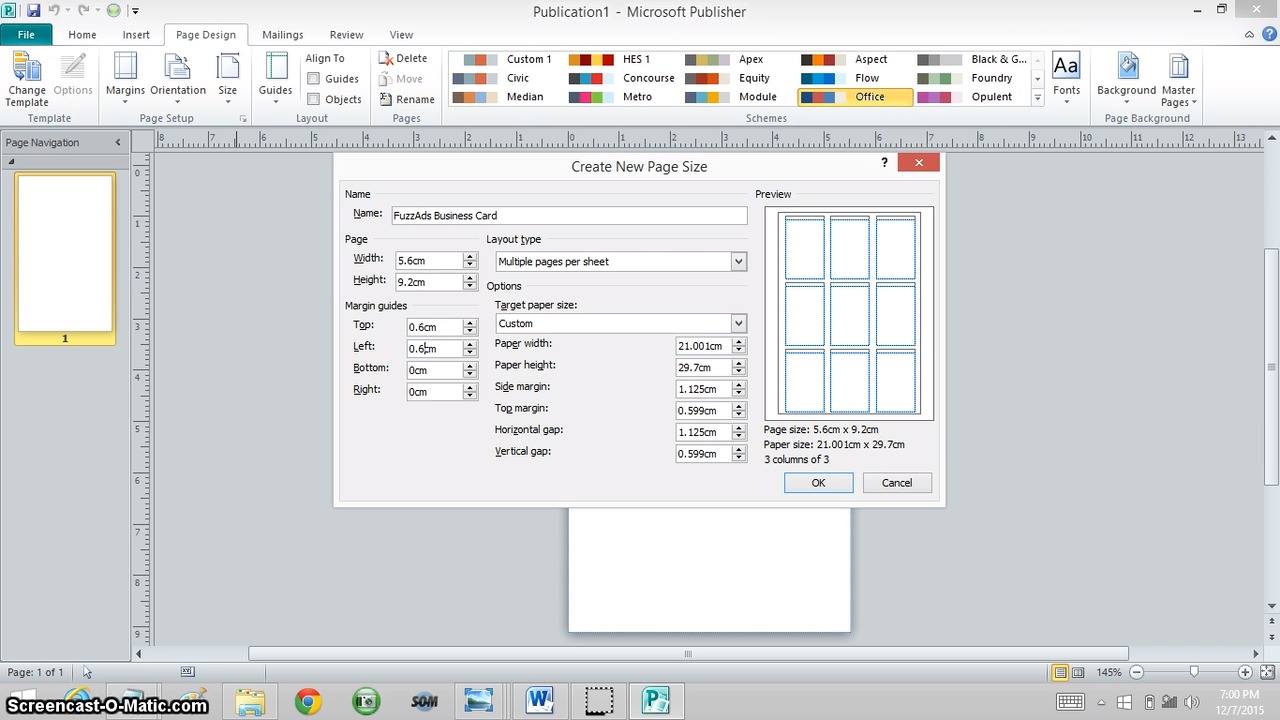Click Cancel in the page size dialog
The height and width of the screenshot is (720, 1280).
tap(897, 483)
